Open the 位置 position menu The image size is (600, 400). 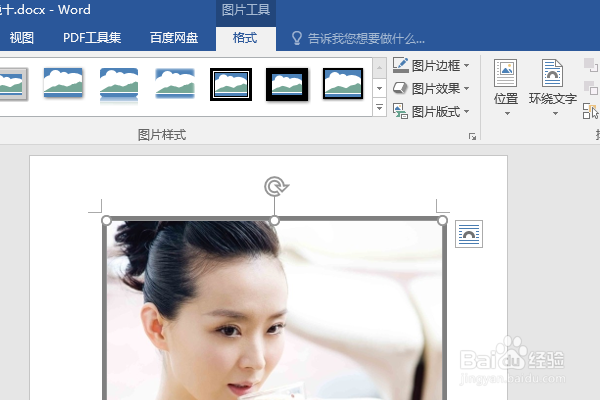tap(505, 88)
